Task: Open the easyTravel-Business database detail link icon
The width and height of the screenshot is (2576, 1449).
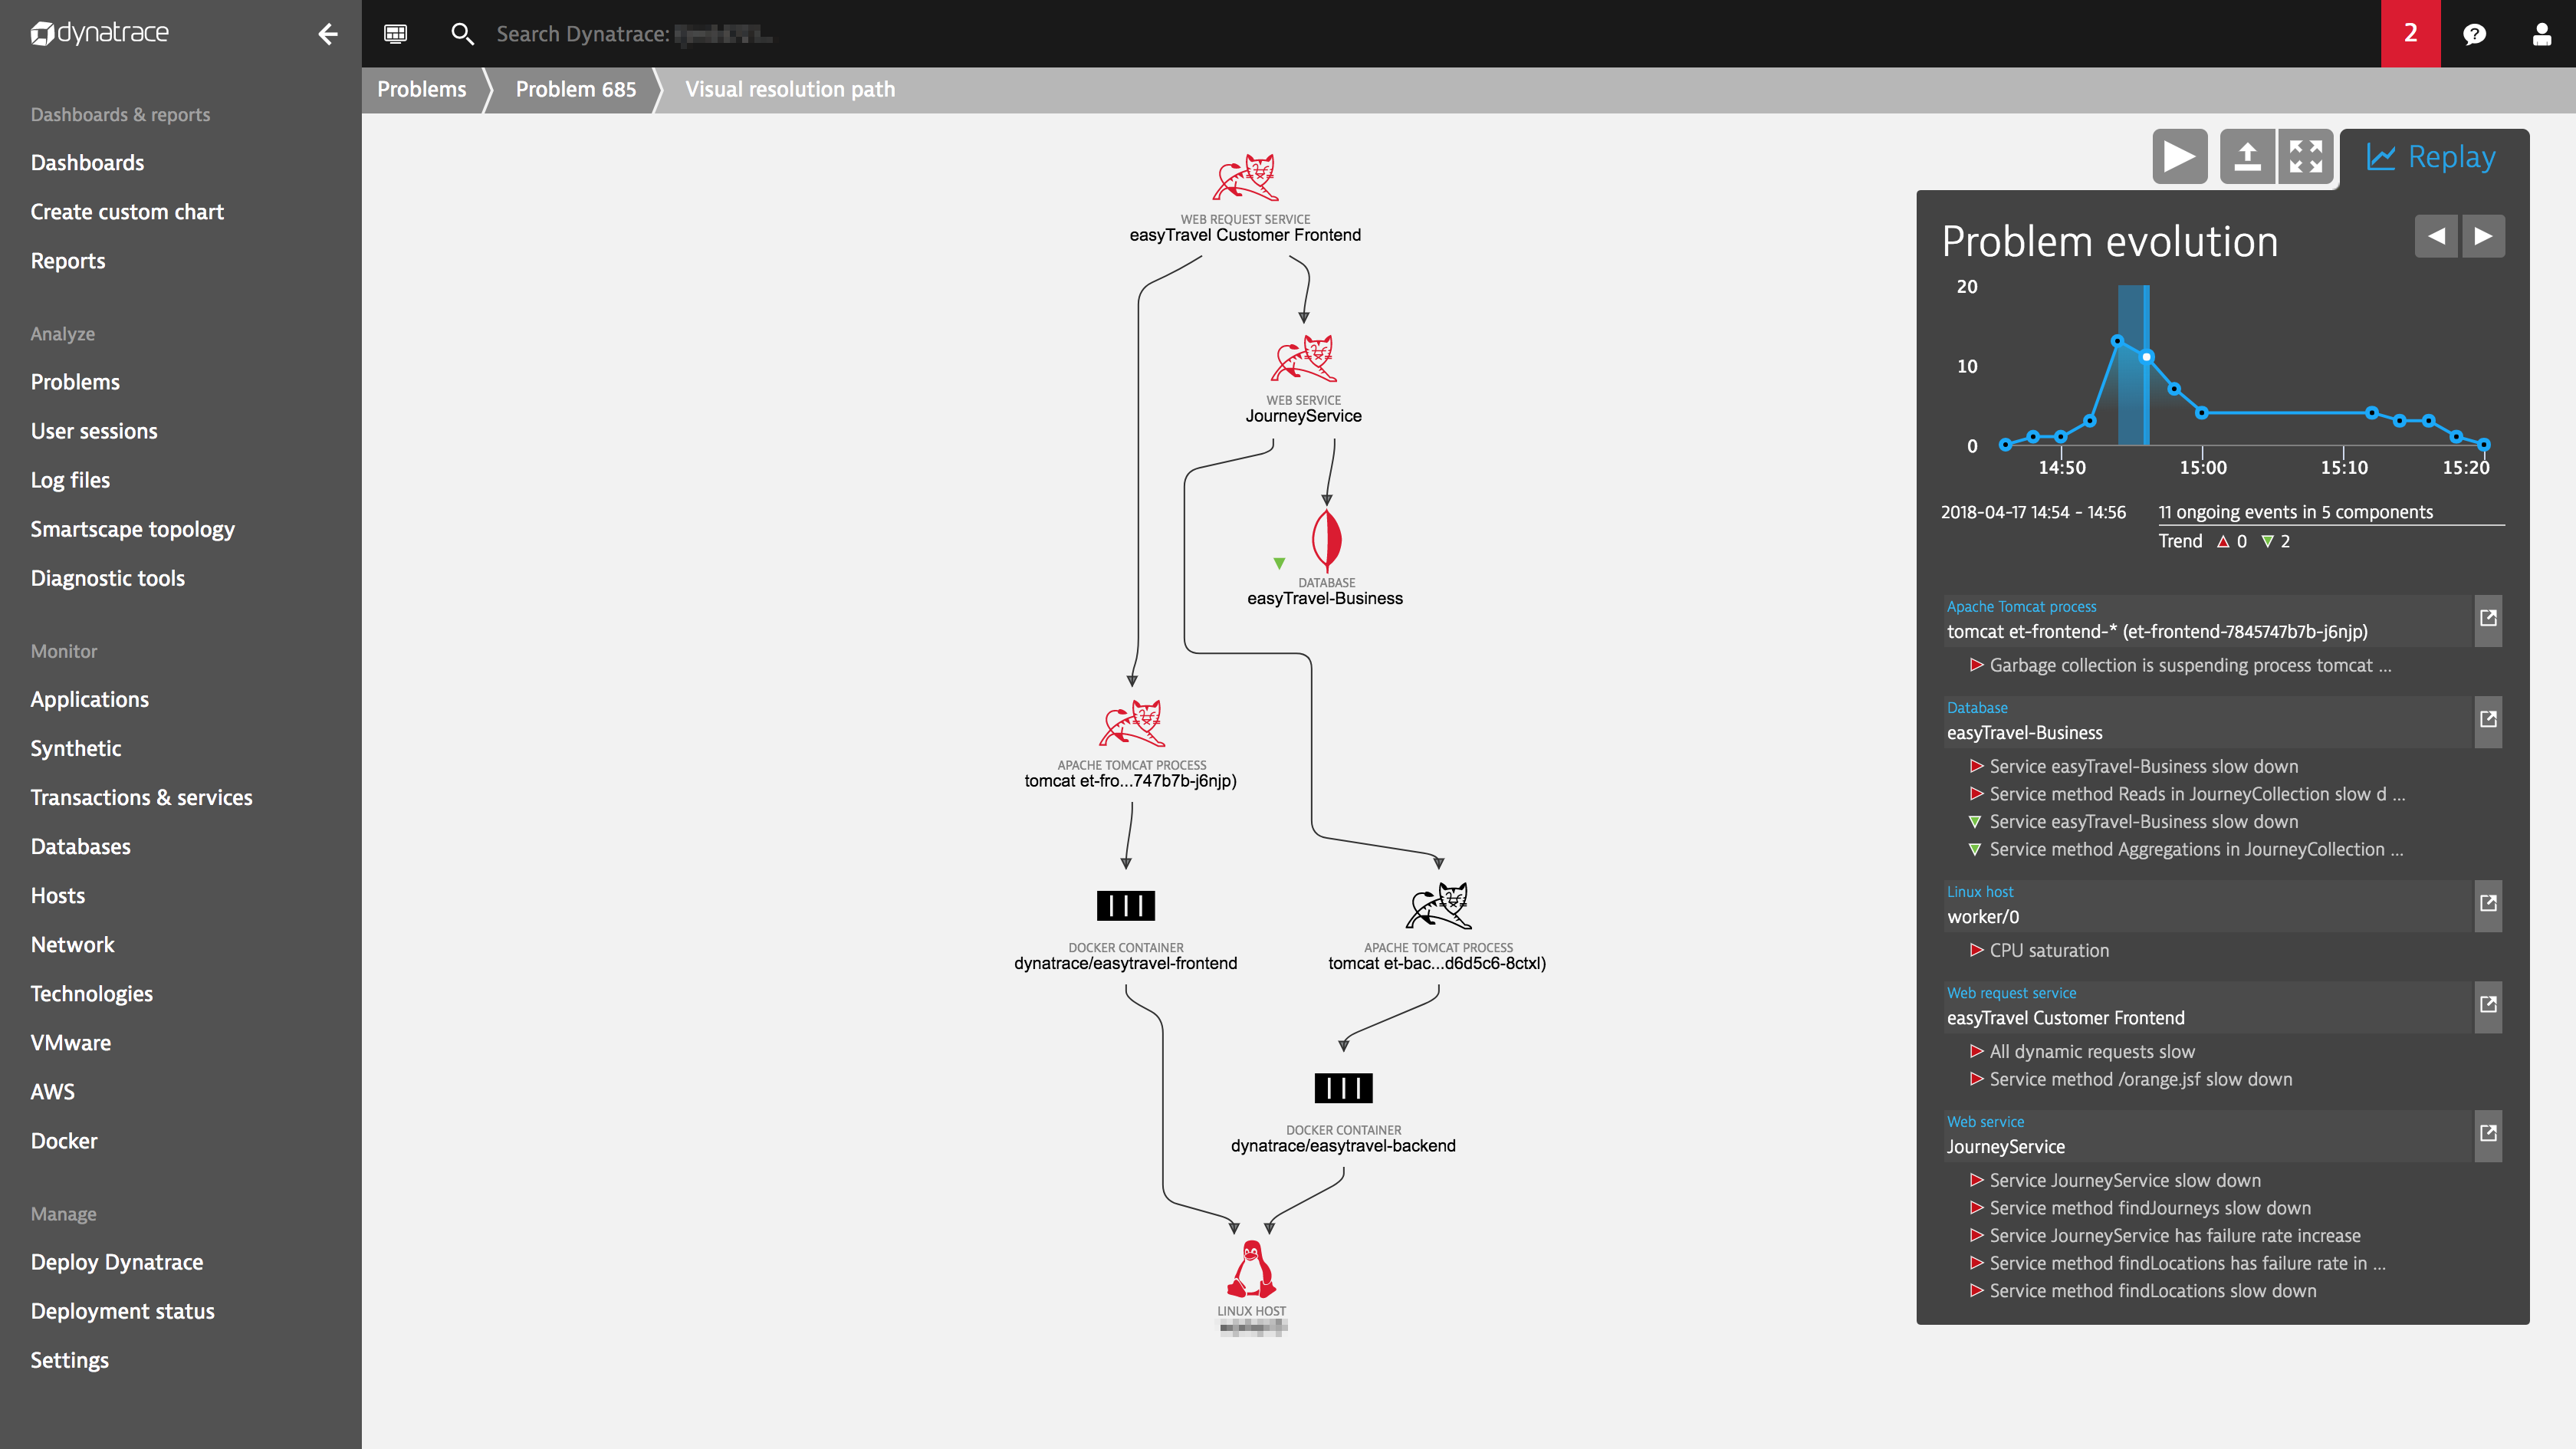Action: 2488,720
